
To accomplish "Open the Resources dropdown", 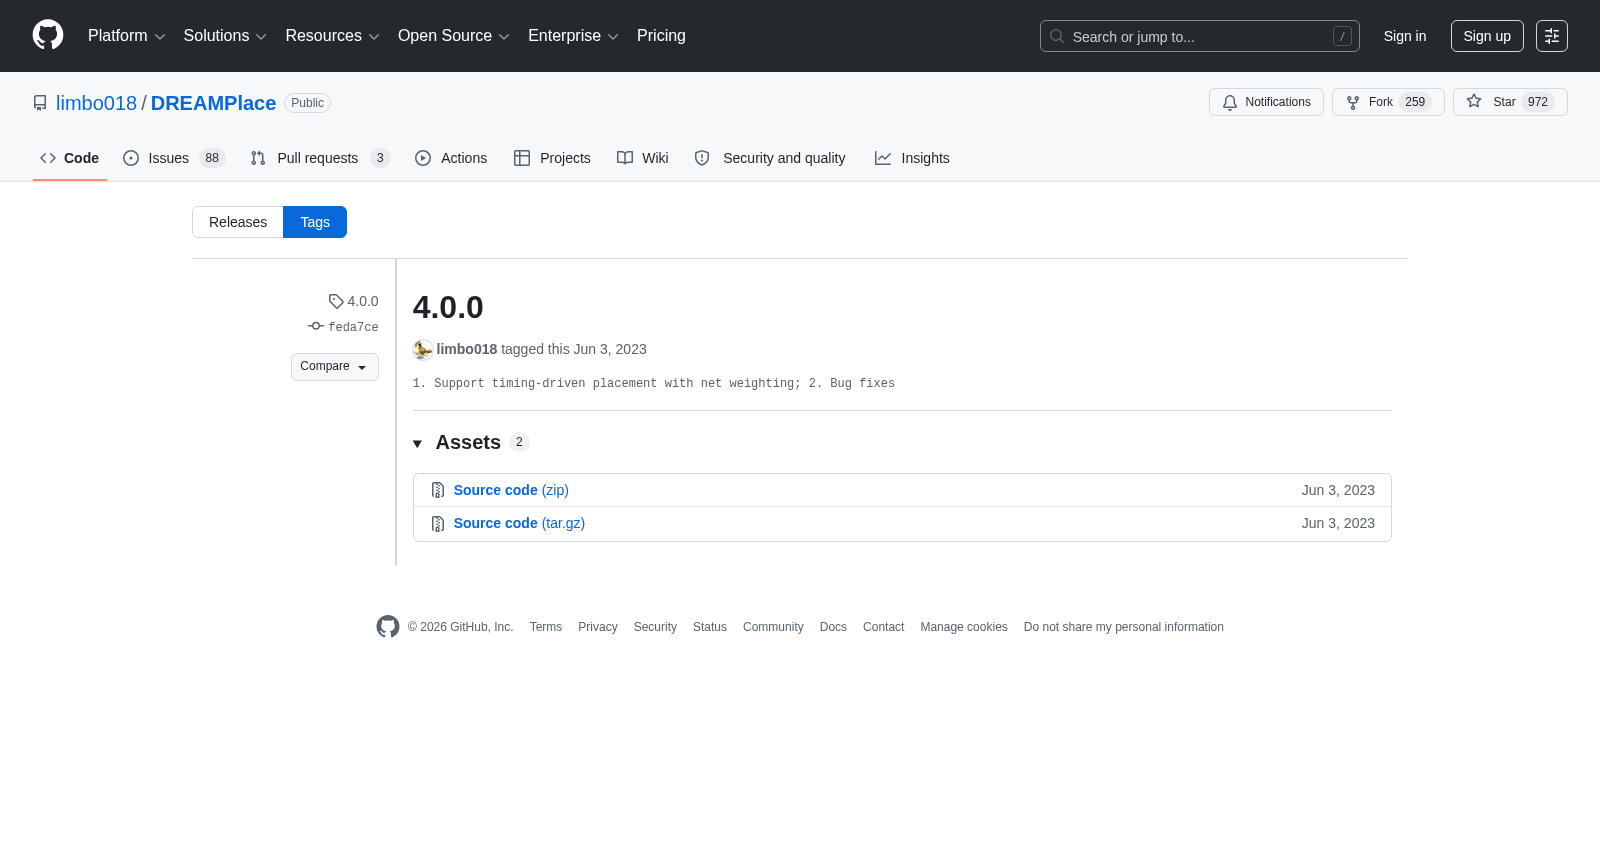I will (x=332, y=36).
